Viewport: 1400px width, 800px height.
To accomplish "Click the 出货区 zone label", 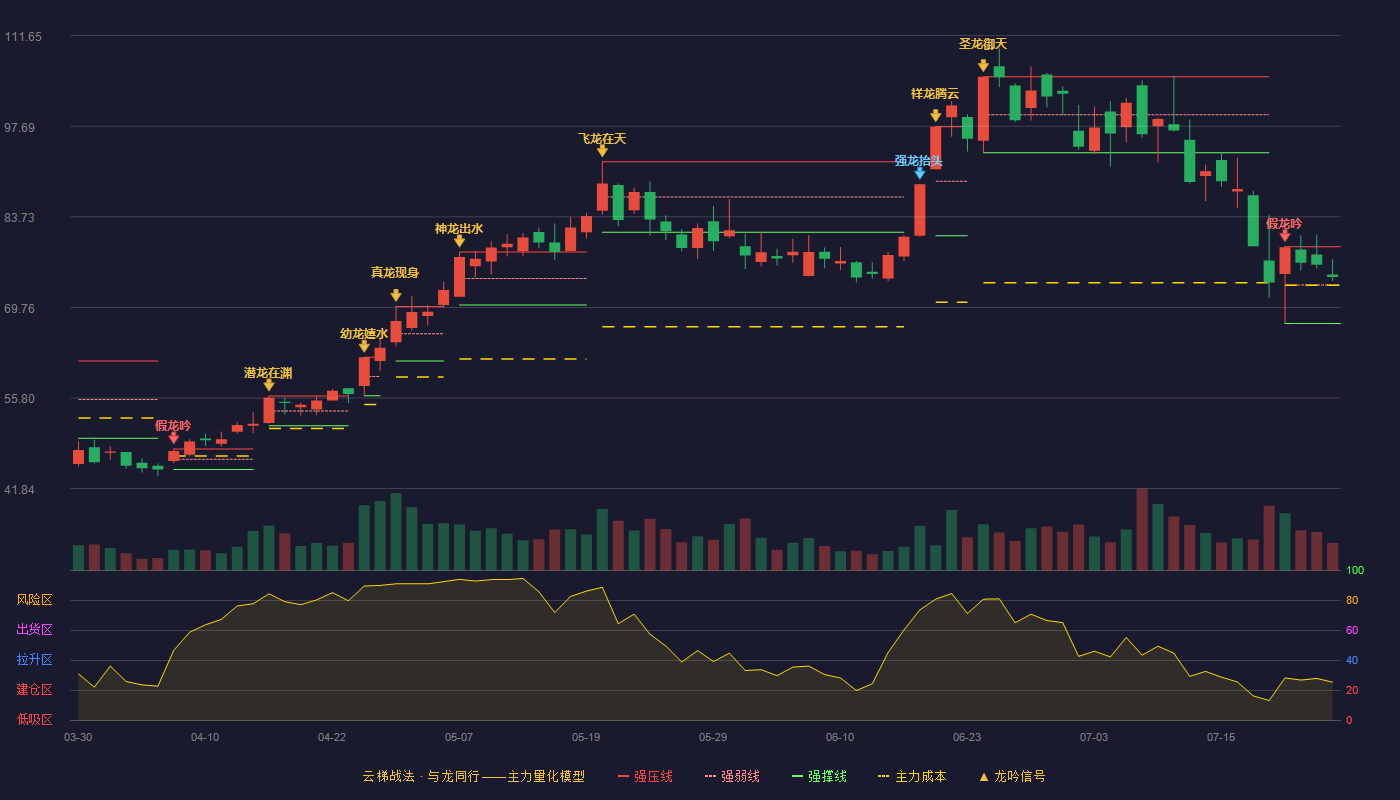I will pos(34,630).
